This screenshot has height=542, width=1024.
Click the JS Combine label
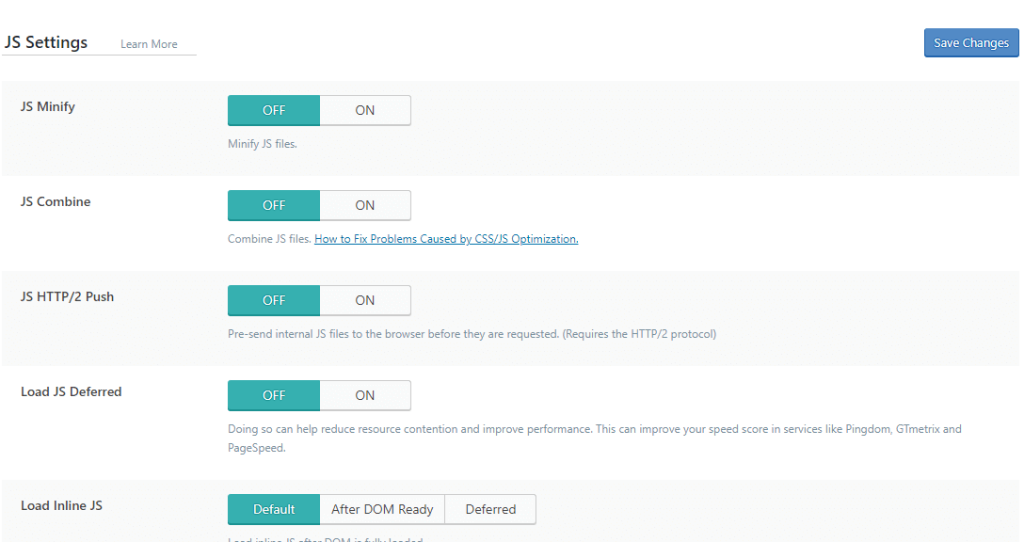(56, 202)
